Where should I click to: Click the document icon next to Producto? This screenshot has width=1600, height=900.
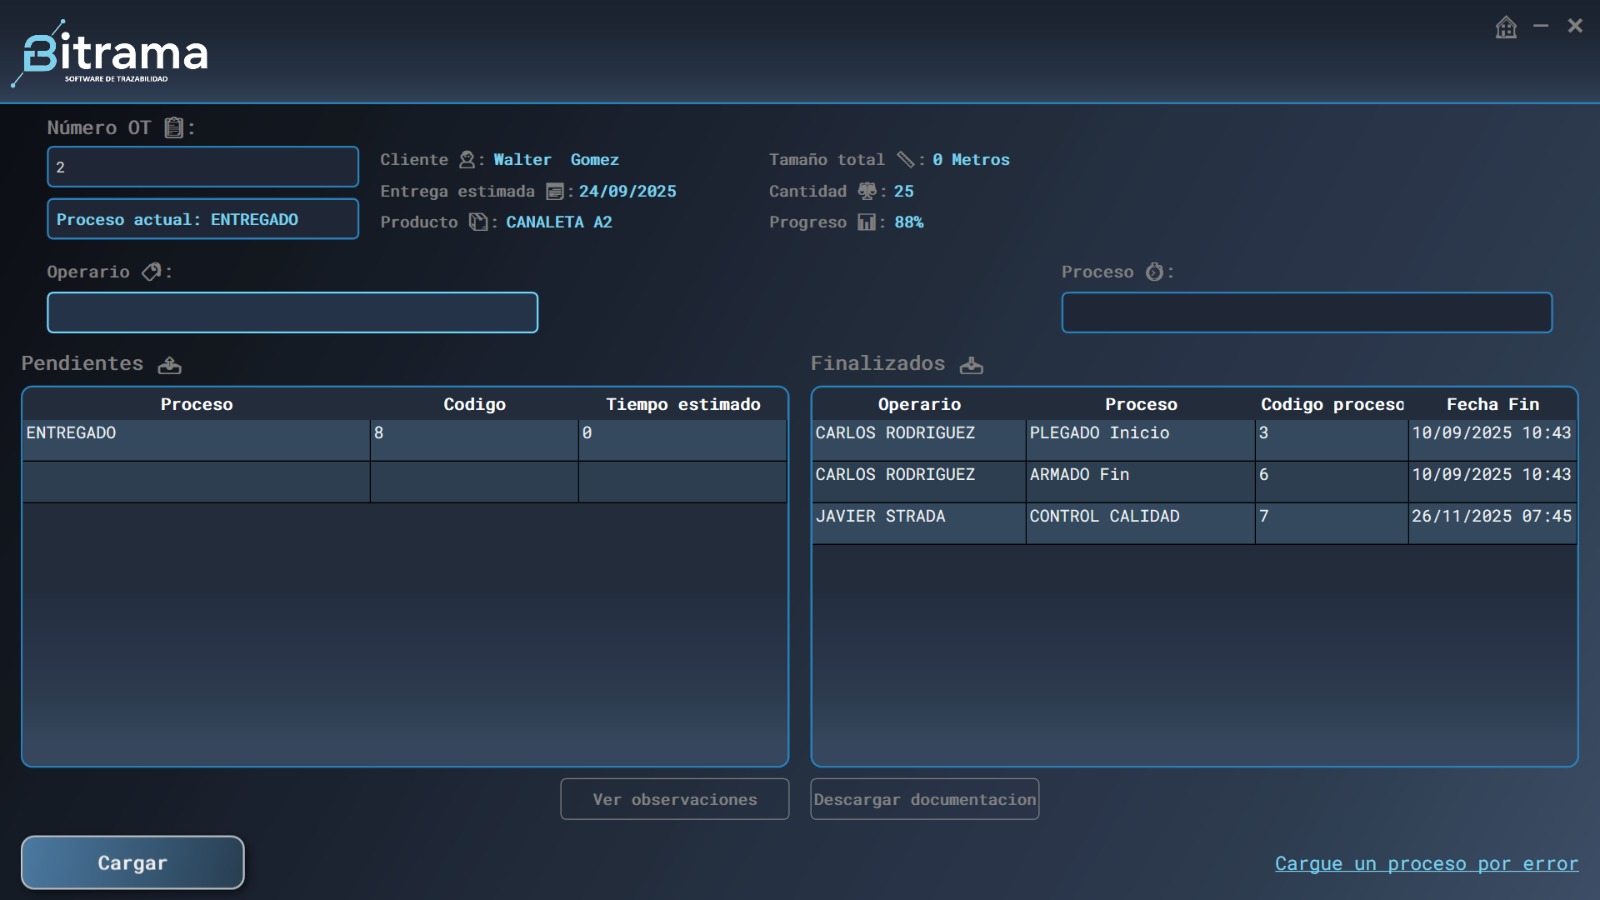[x=479, y=222]
